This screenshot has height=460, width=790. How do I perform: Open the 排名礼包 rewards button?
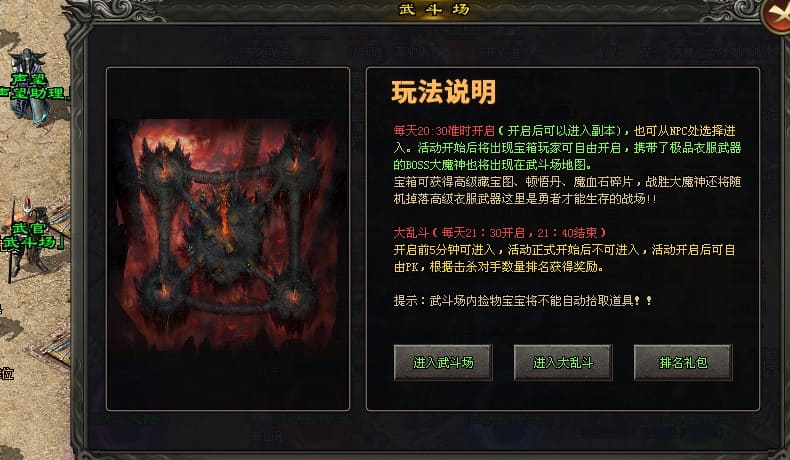(683, 362)
